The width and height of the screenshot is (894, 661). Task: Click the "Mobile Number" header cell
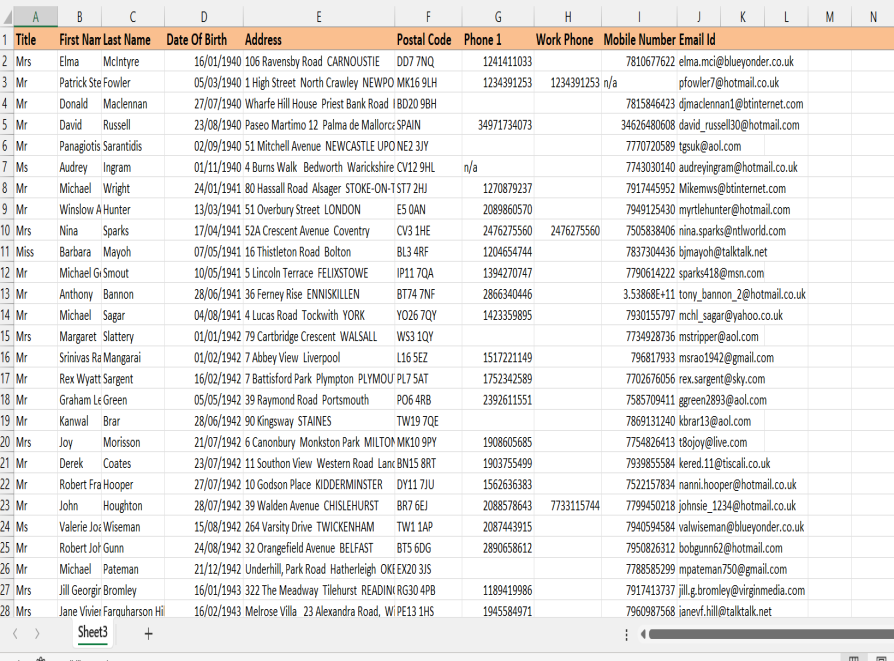click(639, 39)
